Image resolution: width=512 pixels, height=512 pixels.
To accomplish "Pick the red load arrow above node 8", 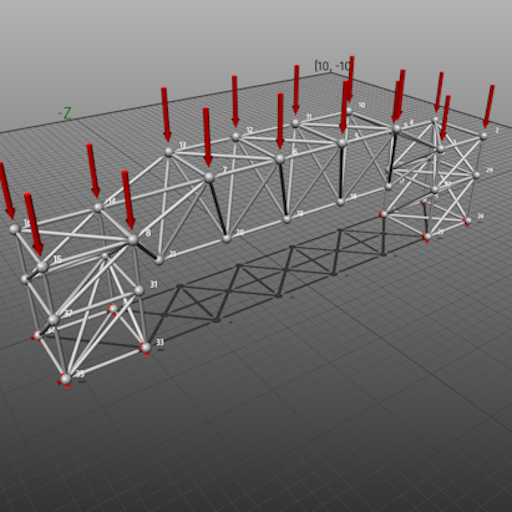I will (x=128, y=200).
